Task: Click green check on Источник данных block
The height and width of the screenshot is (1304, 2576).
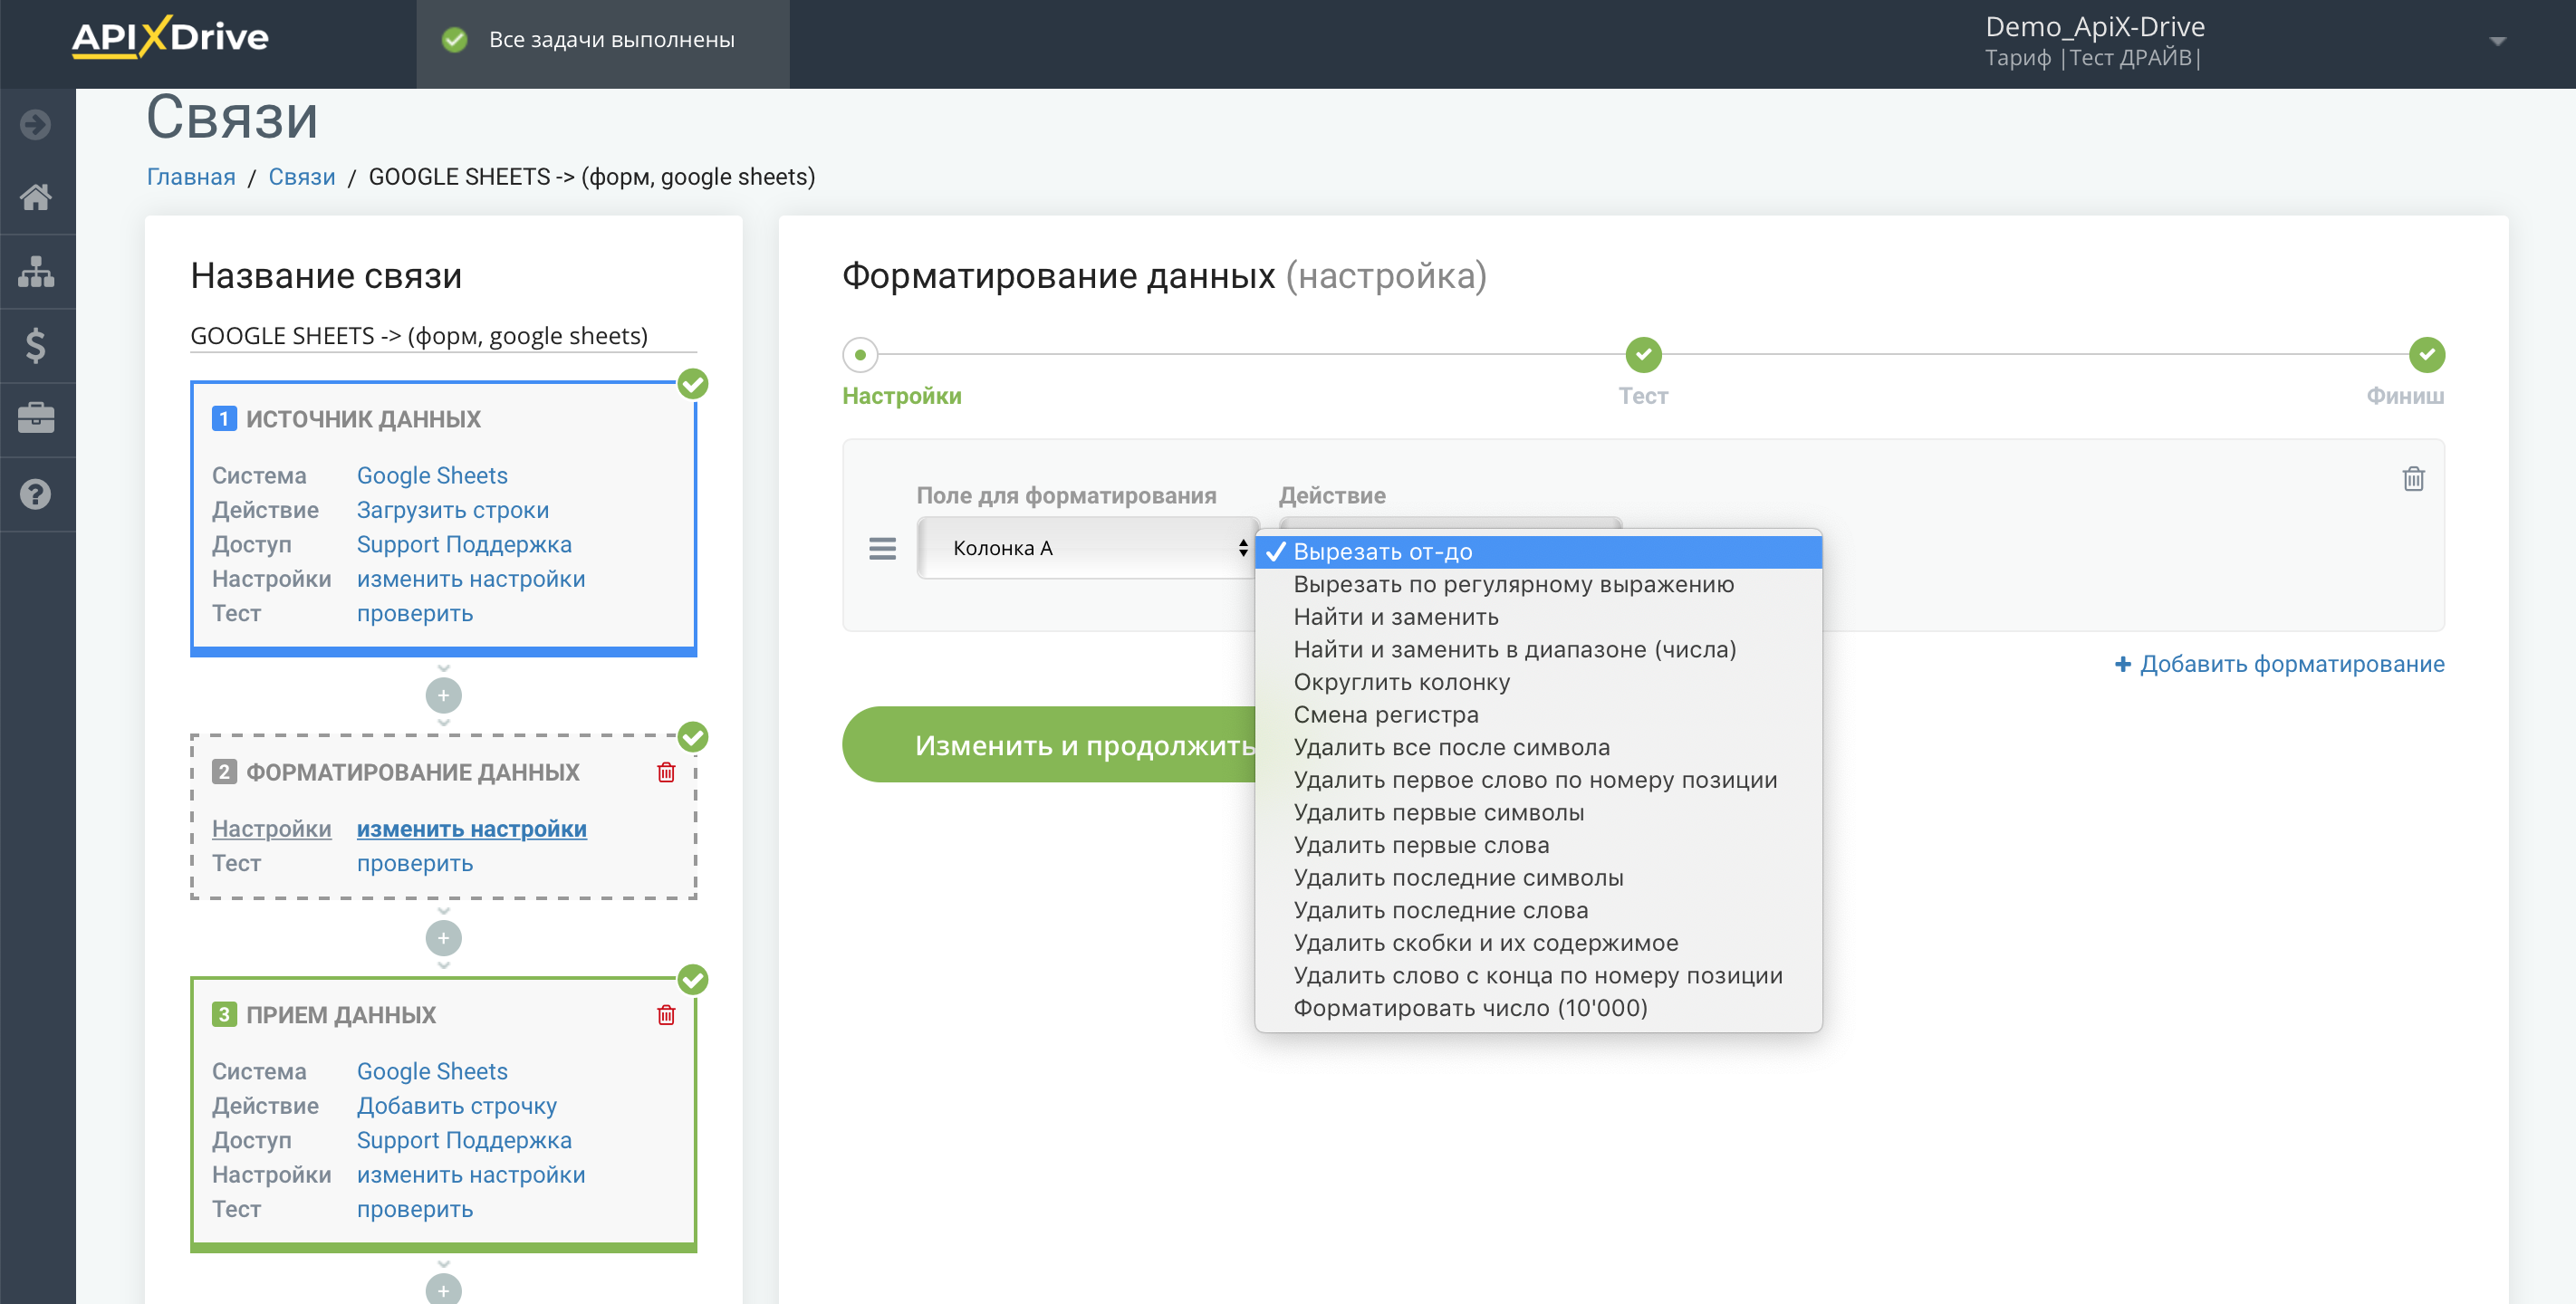Action: click(693, 383)
